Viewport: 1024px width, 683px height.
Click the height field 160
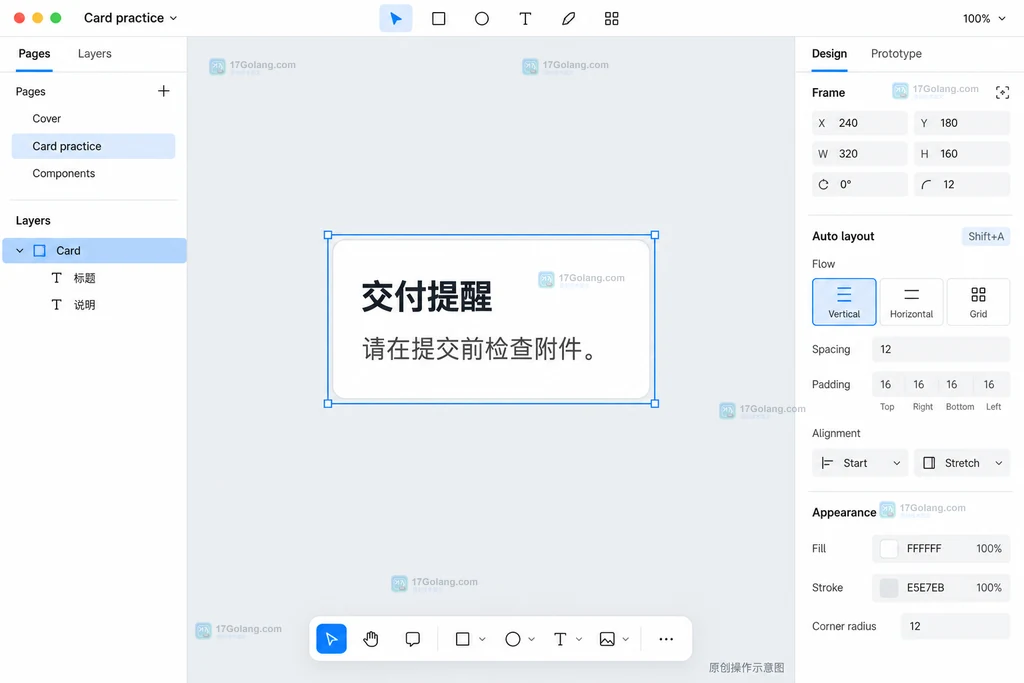961,153
